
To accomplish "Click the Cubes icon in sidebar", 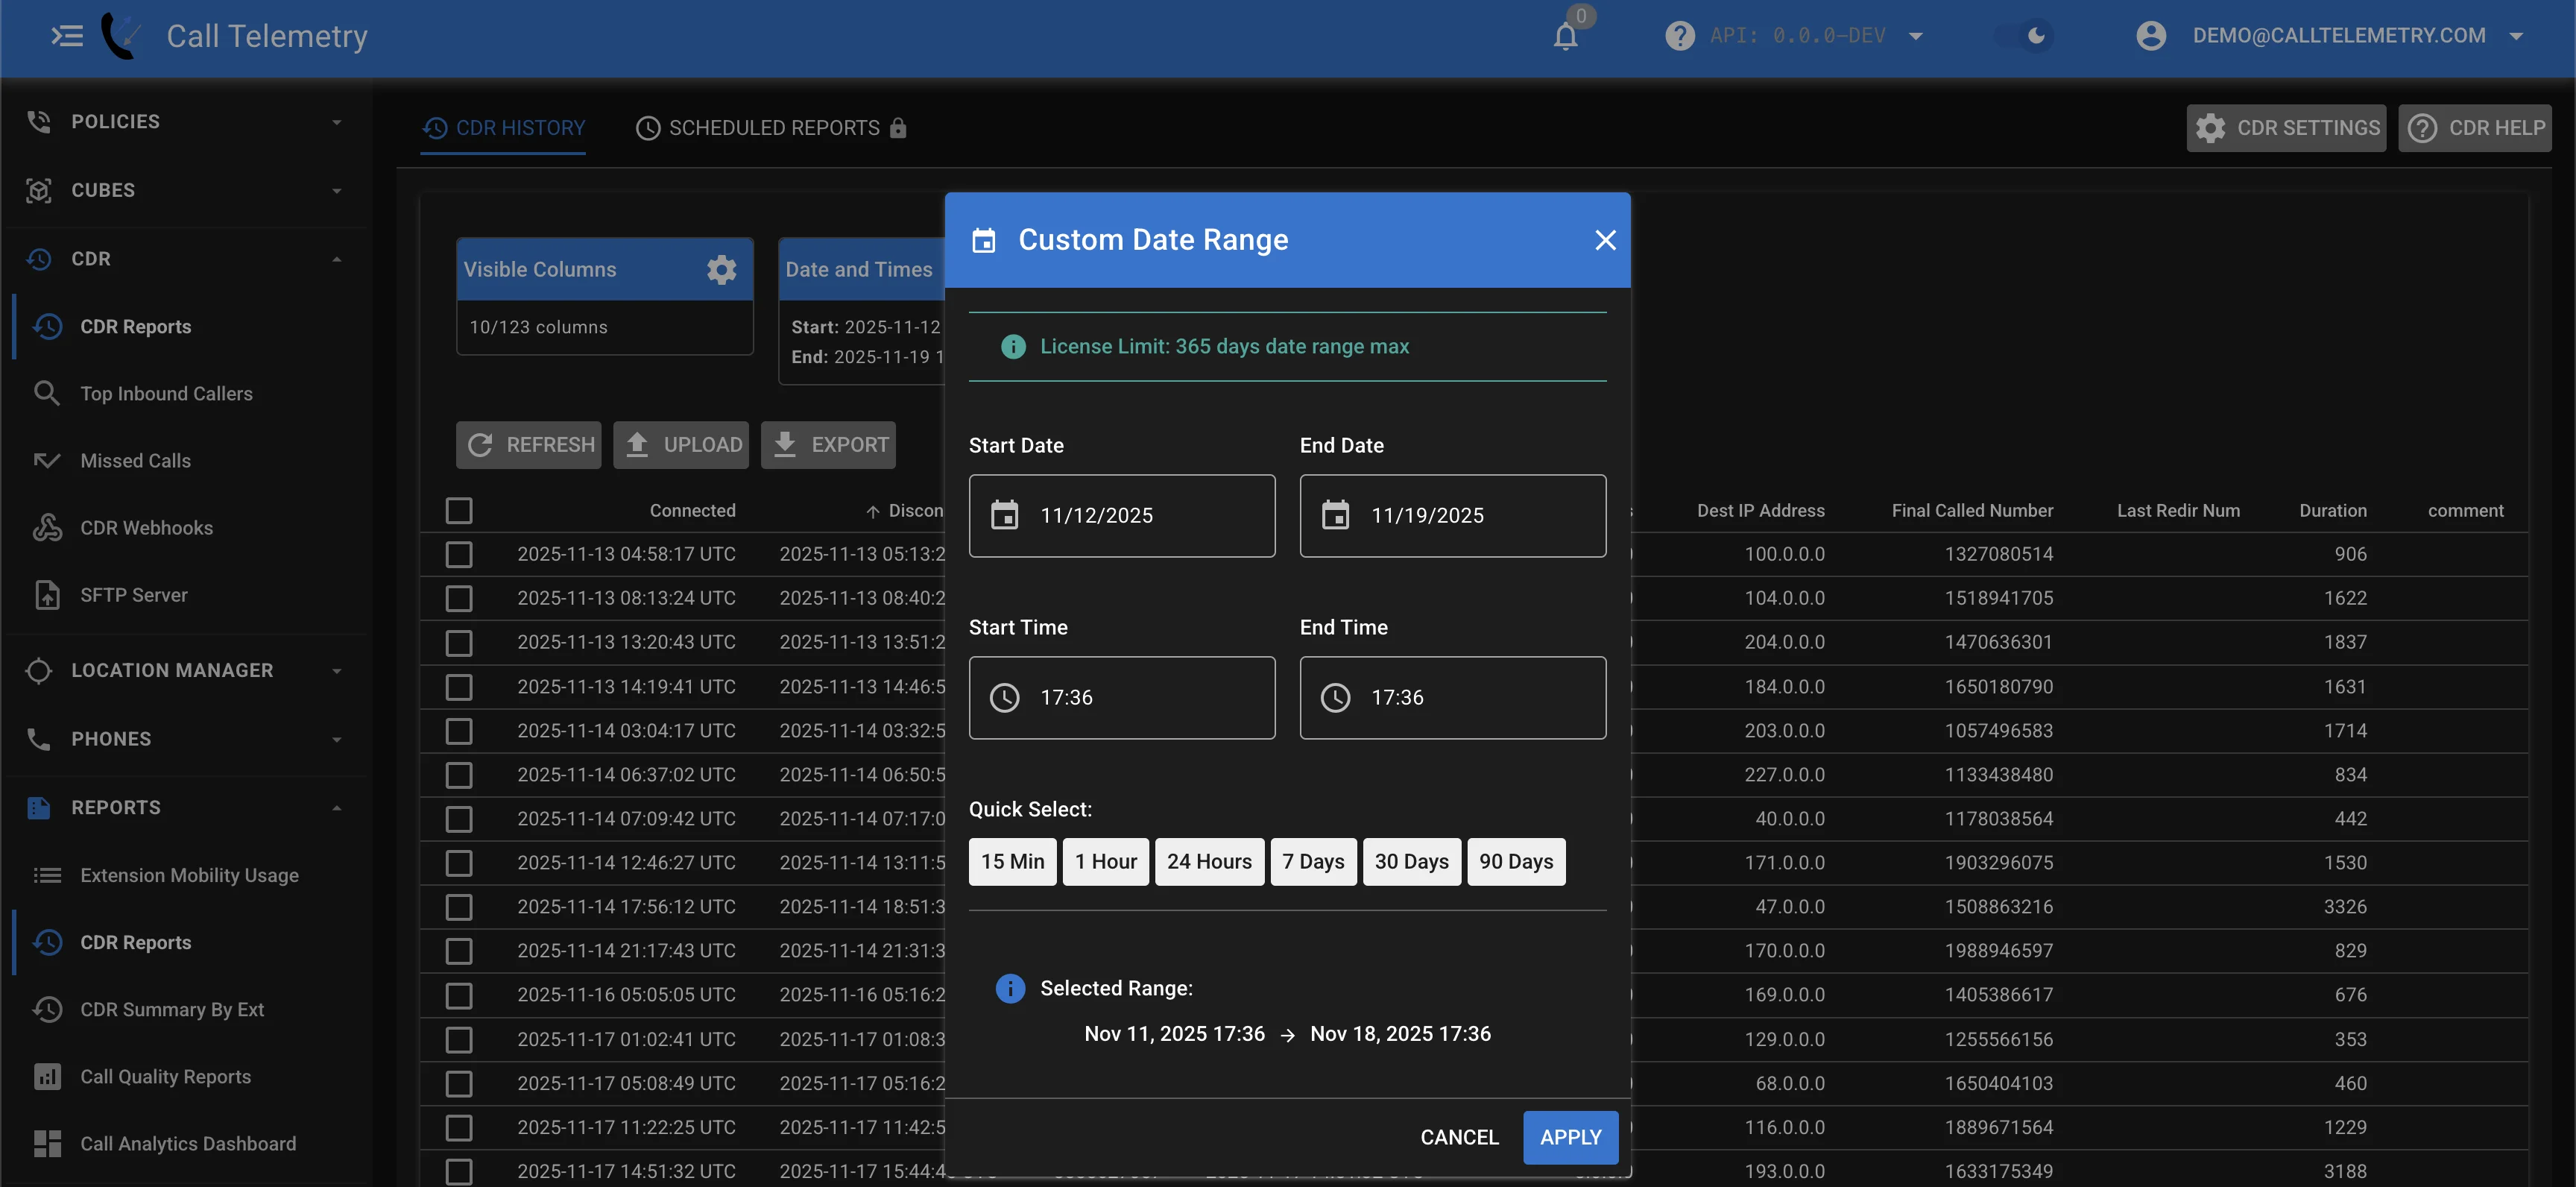I will [x=39, y=190].
